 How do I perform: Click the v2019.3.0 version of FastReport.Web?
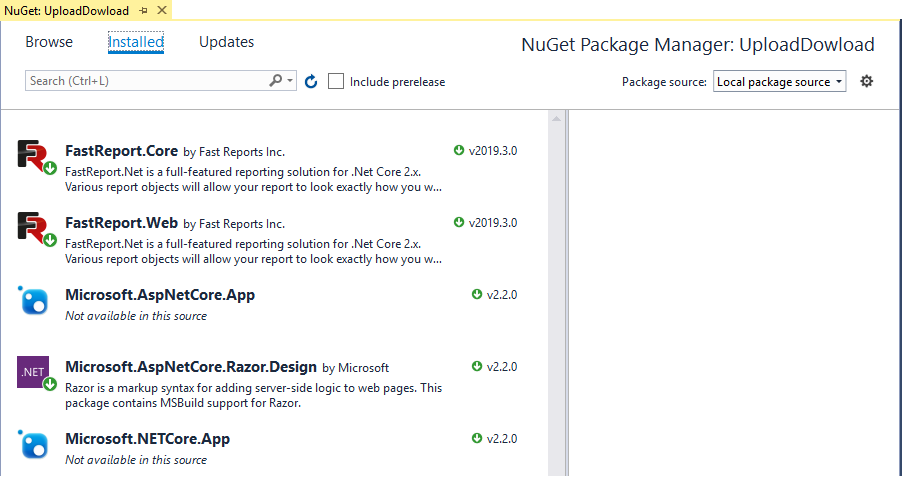pyautogui.click(x=493, y=223)
